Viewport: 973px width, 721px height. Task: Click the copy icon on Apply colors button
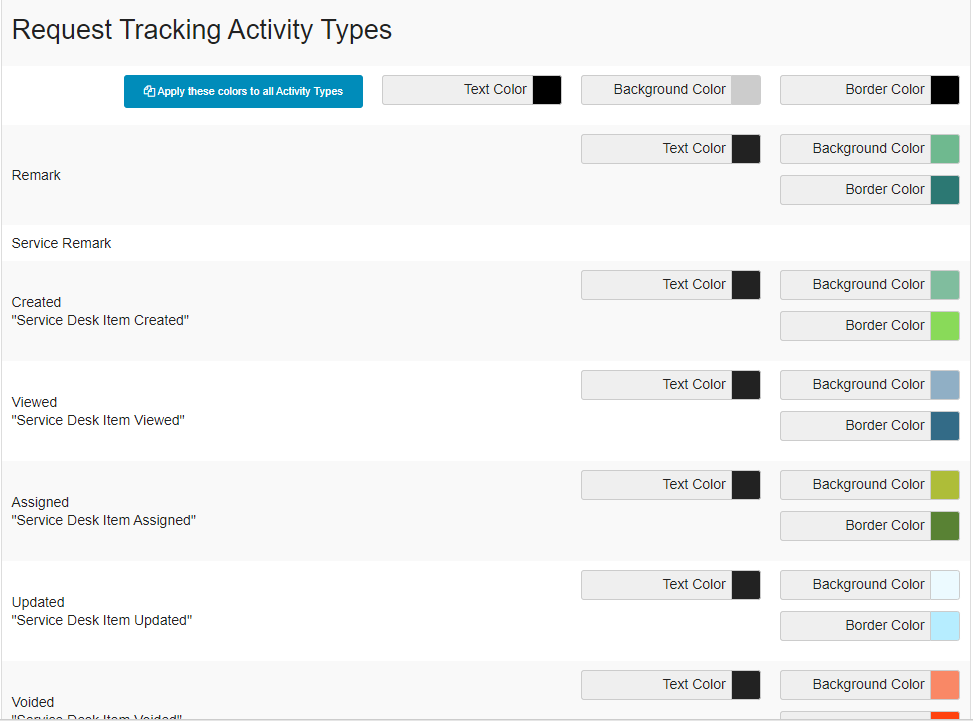(150, 91)
